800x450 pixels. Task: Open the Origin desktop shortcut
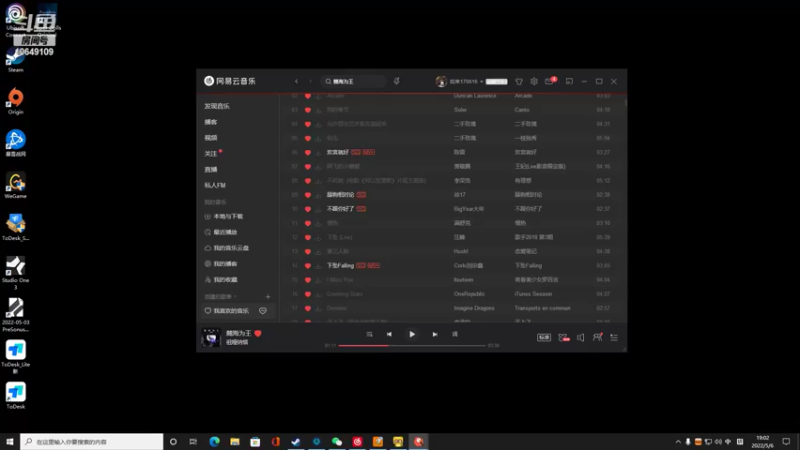pos(15,101)
